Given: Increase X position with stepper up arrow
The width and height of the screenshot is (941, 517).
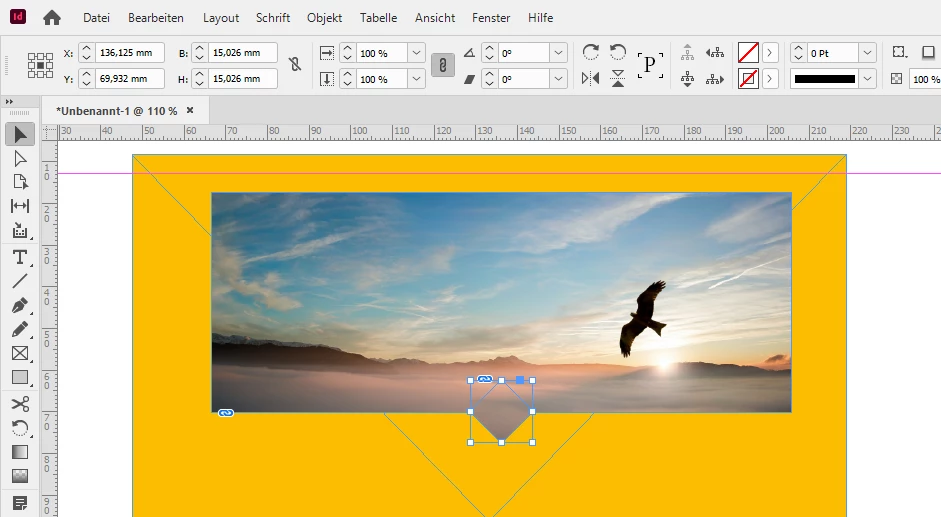Looking at the screenshot, I should [x=86, y=49].
